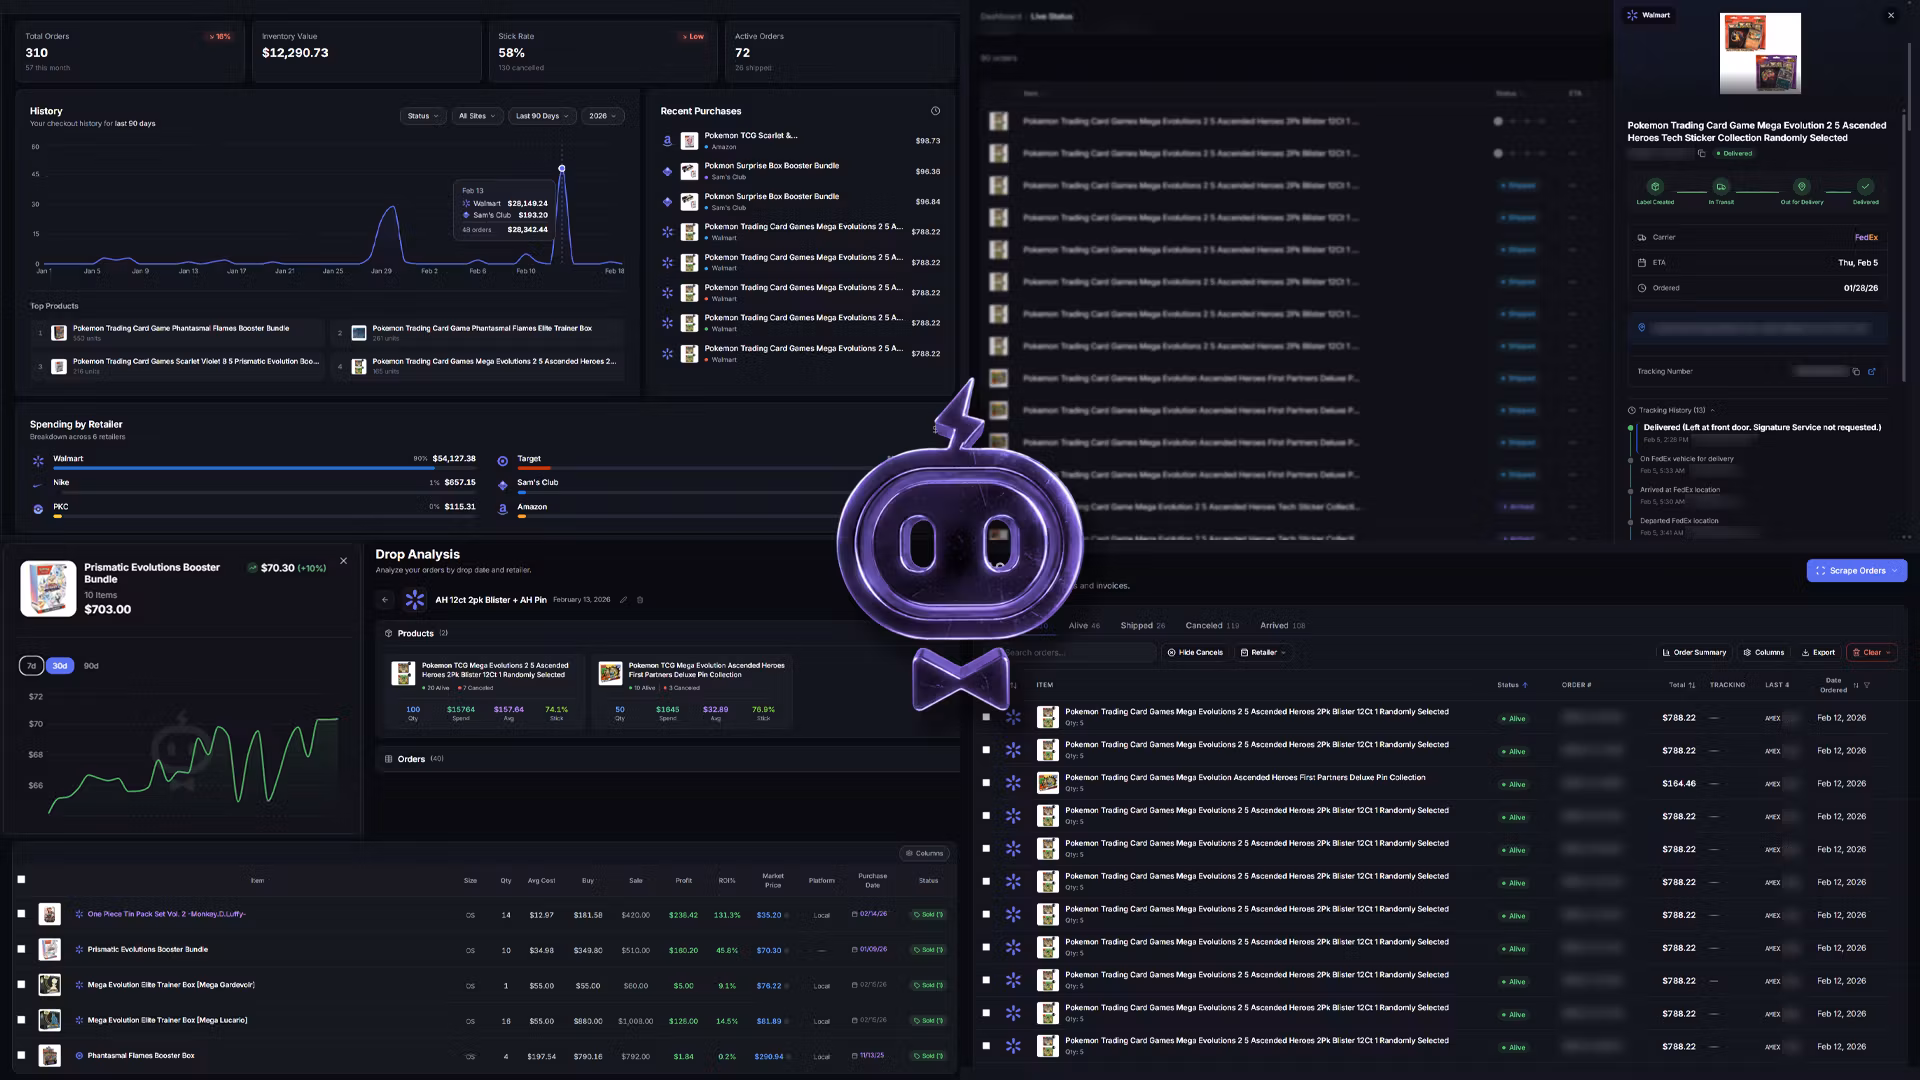
Task: Click the edit pencil icon beside the drop date
Action: coord(624,600)
